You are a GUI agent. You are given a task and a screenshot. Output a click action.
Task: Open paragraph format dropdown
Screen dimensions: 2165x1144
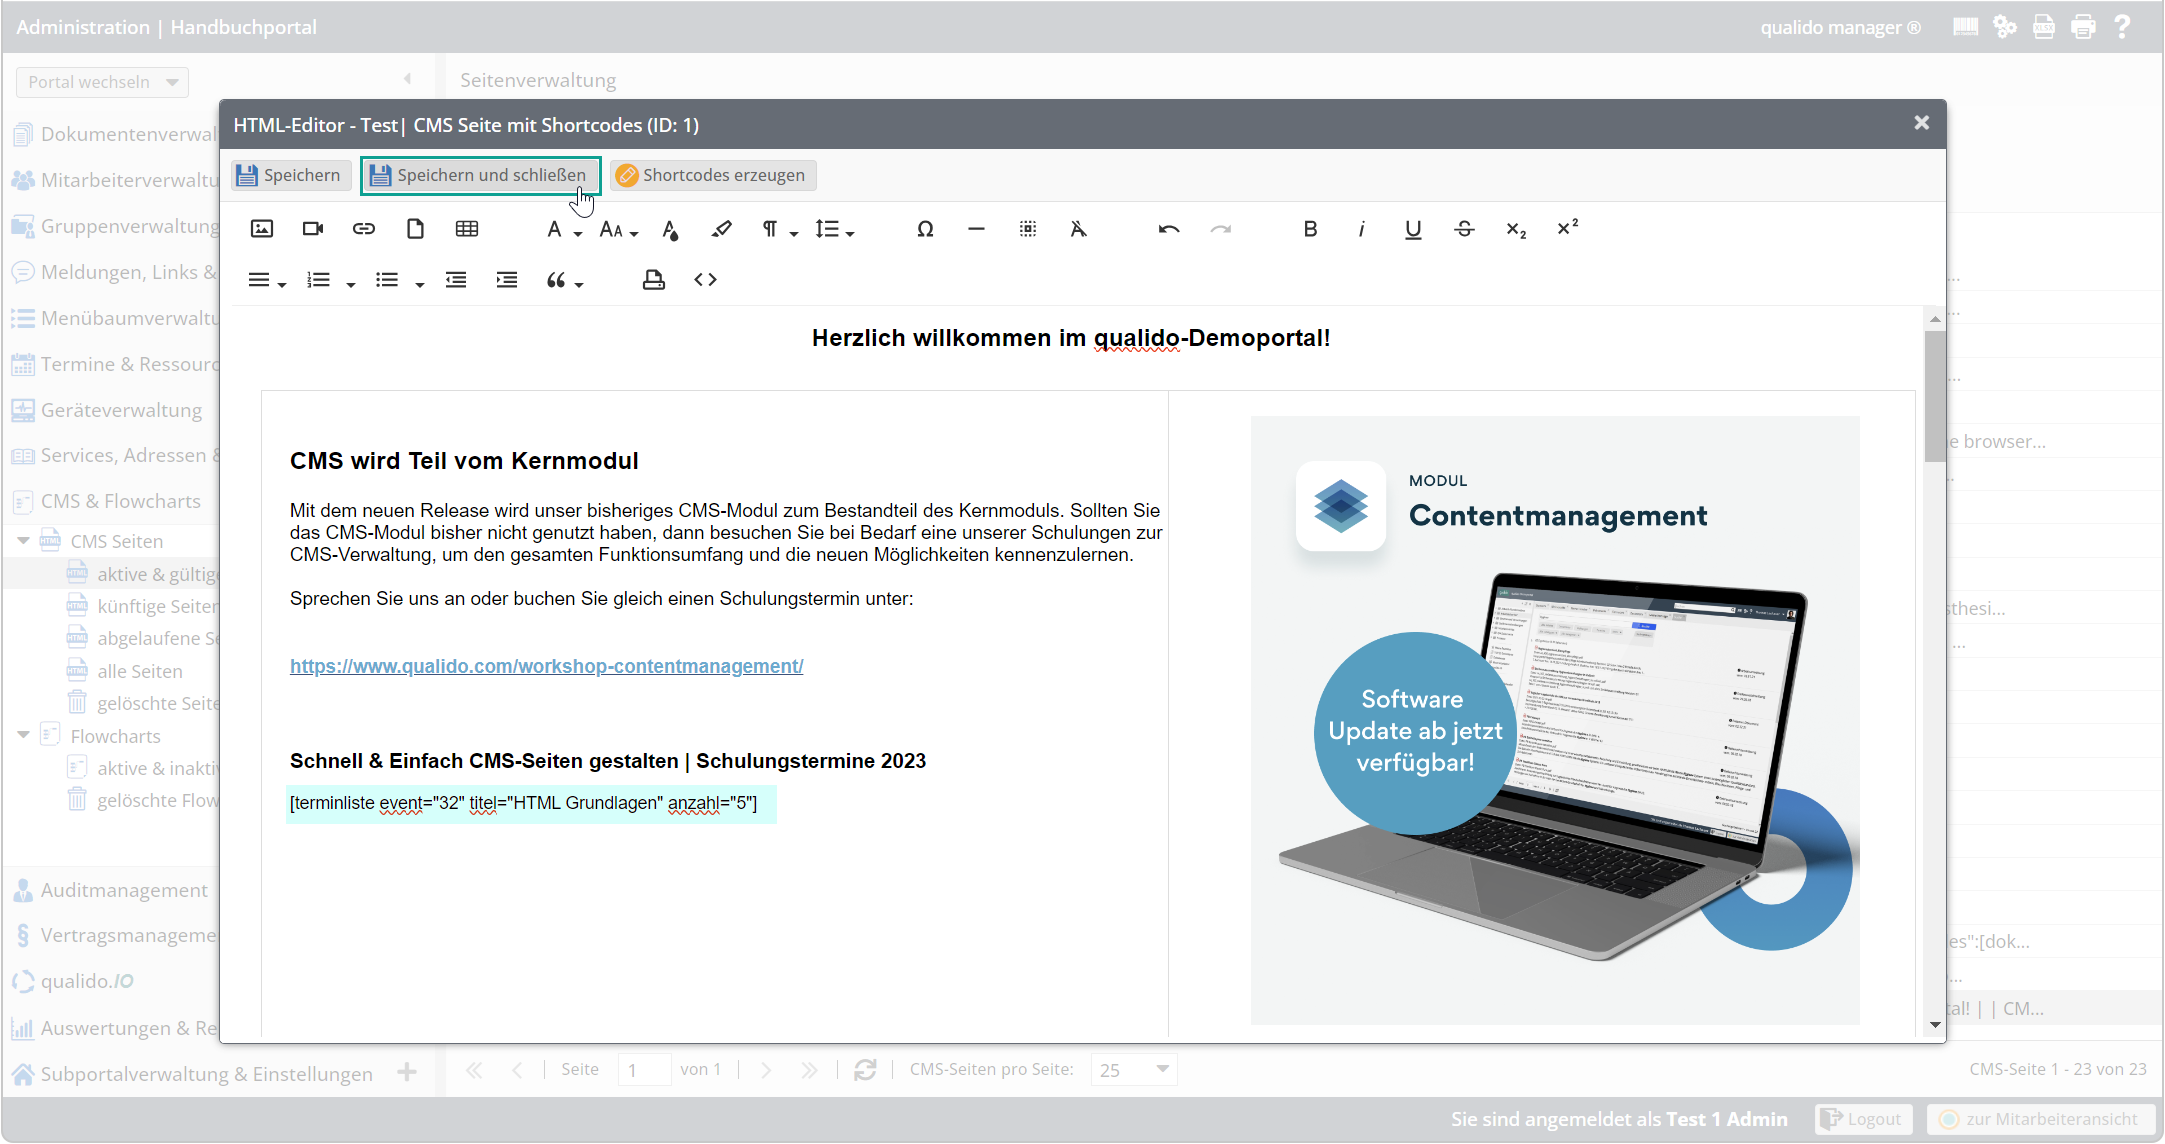pos(780,230)
